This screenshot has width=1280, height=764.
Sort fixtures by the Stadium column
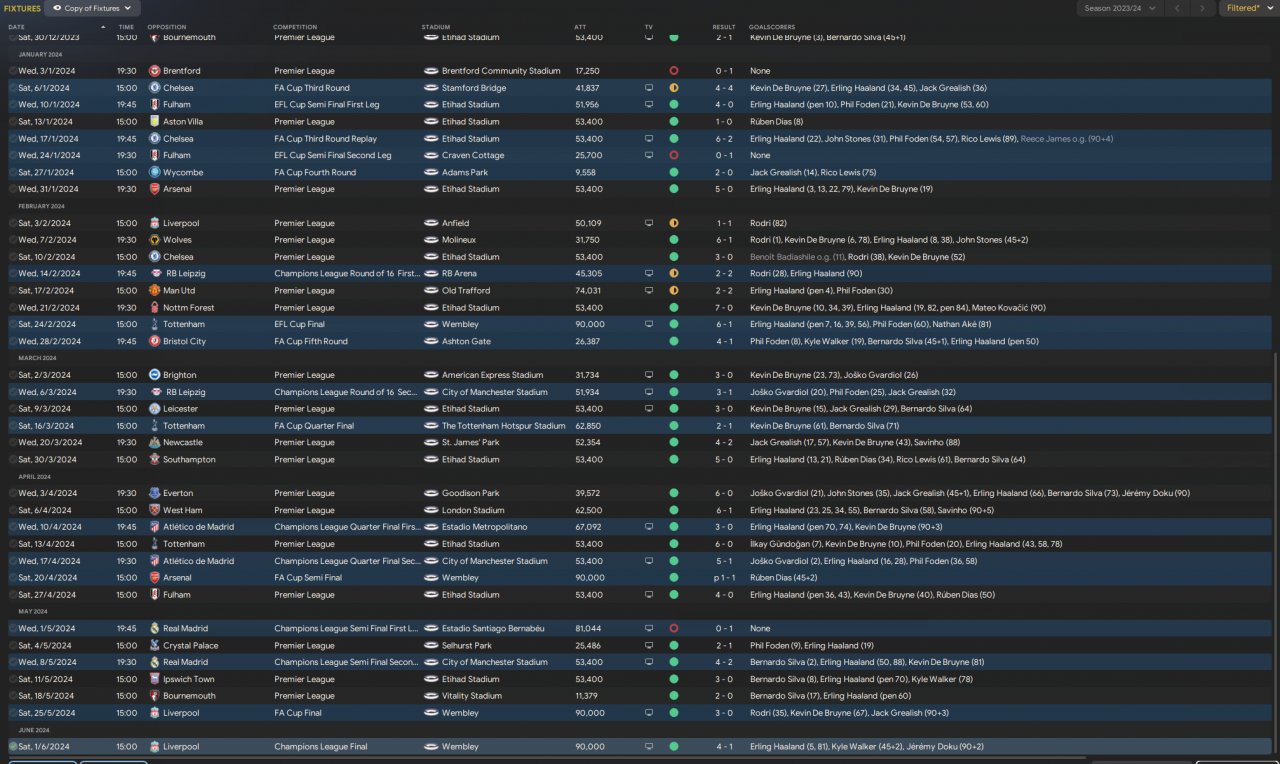(x=436, y=27)
